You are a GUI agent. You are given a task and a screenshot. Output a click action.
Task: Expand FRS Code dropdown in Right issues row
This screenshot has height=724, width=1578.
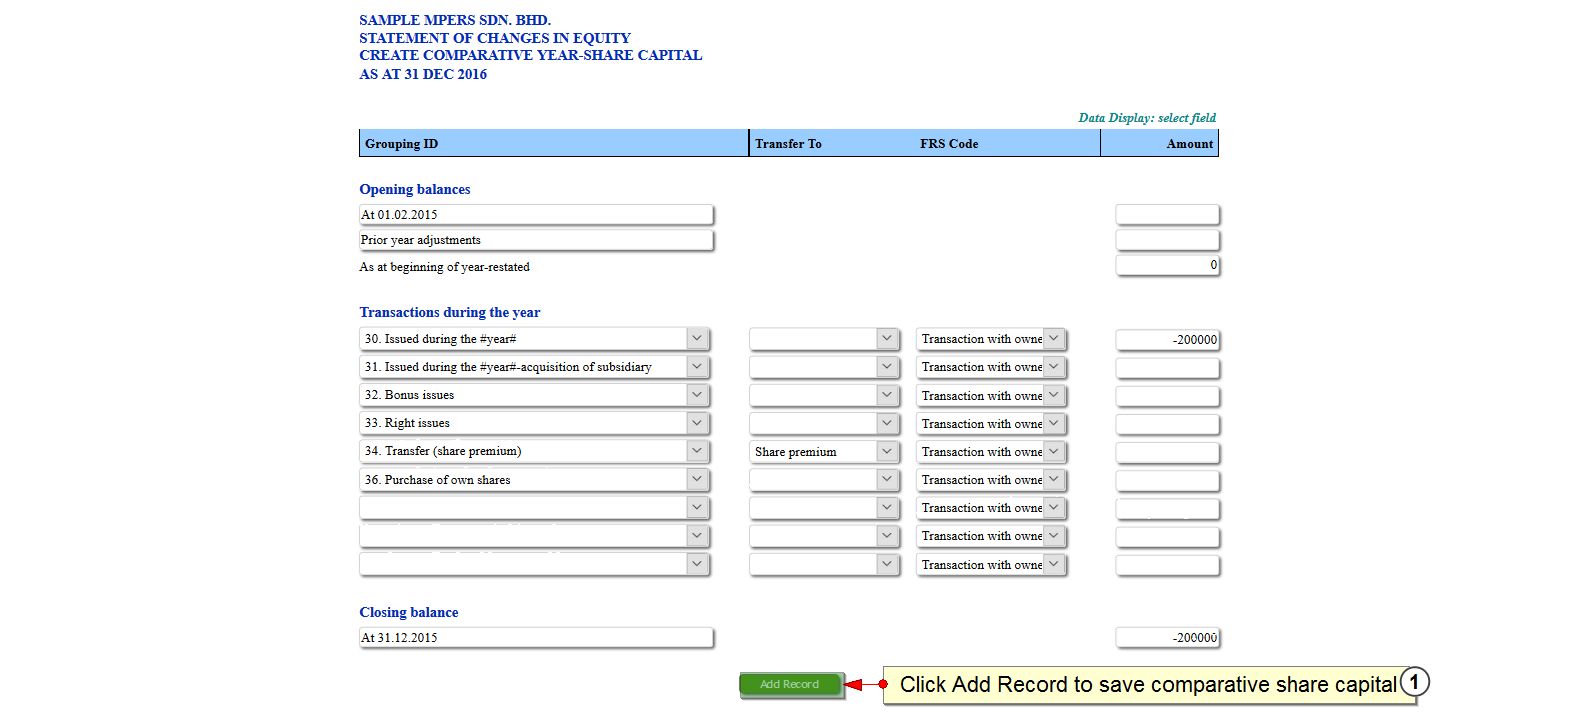991,424
